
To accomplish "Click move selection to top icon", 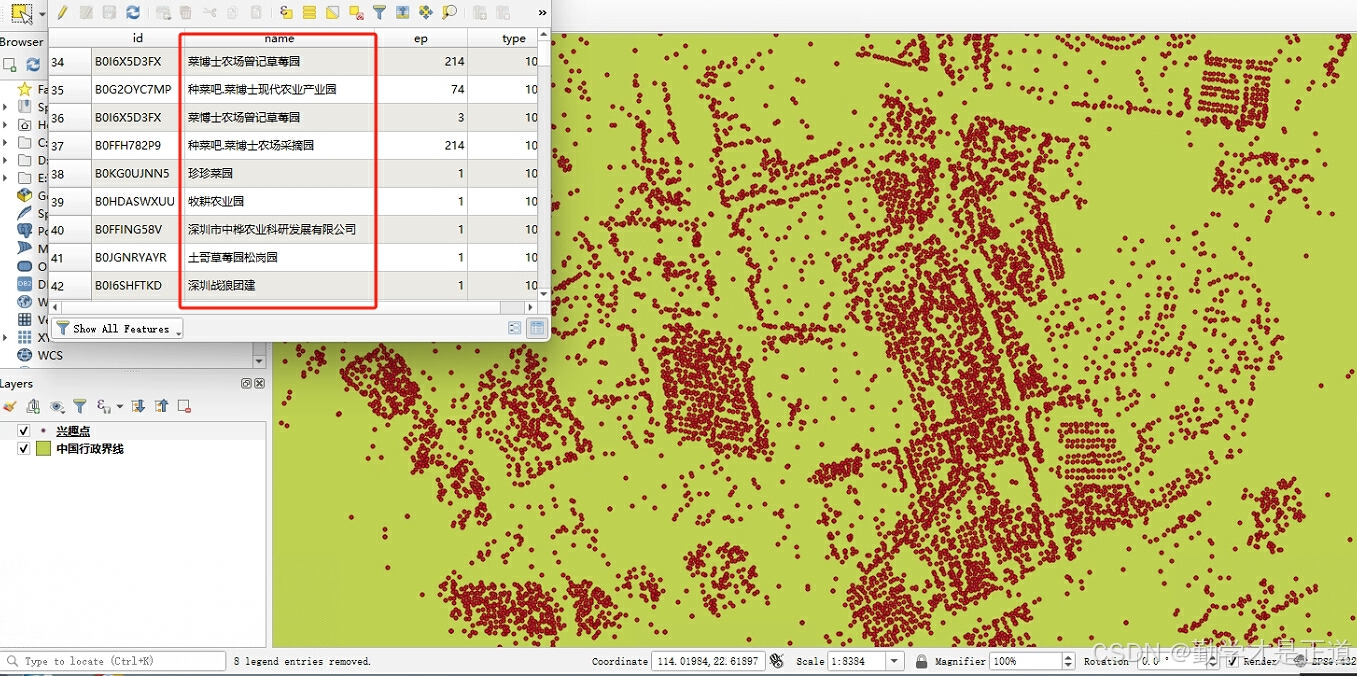I will (402, 13).
